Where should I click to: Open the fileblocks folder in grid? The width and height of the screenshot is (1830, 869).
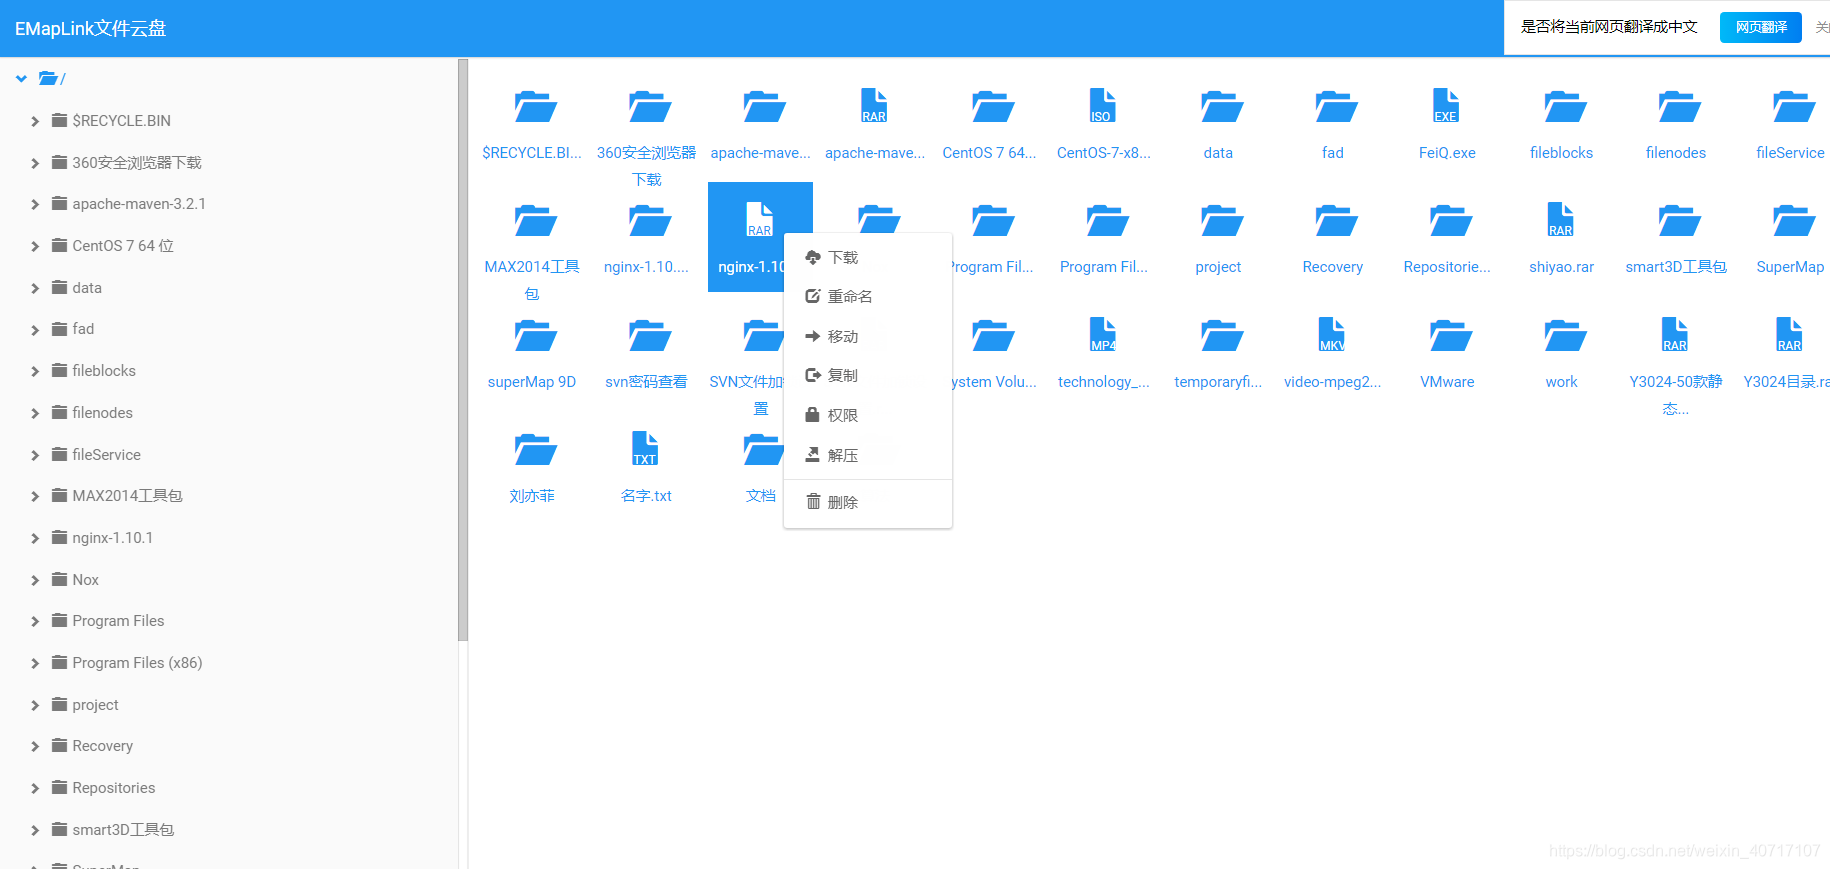click(x=1565, y=106)
